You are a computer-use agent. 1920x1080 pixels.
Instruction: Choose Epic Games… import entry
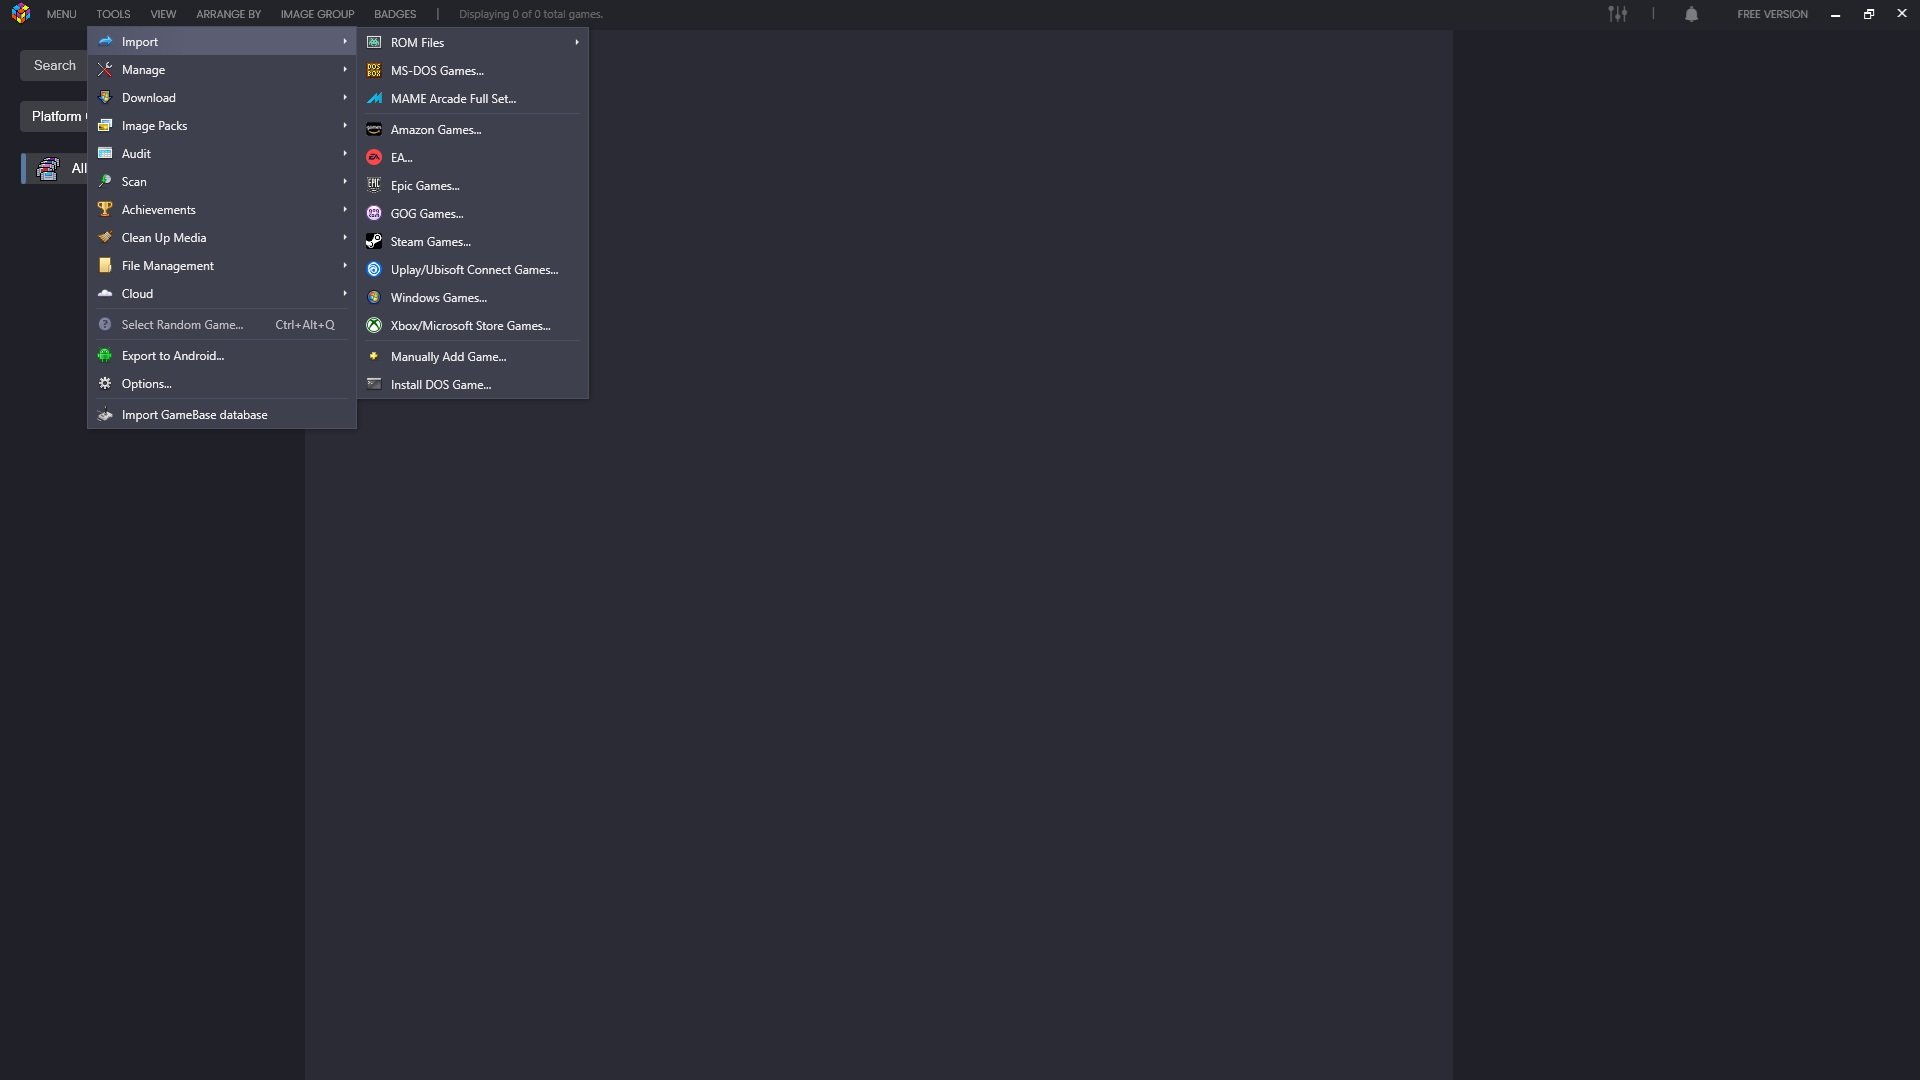(473, 186)
